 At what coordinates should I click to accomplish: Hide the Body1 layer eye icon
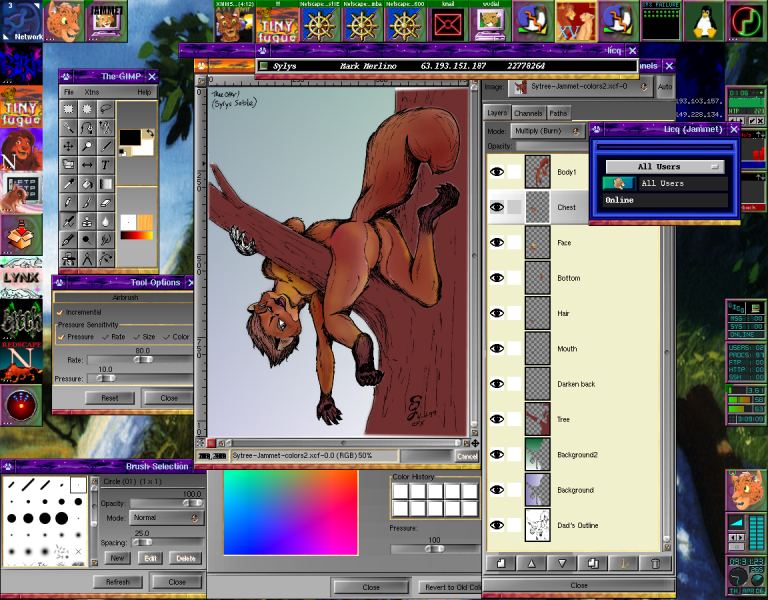coord(496,172)
